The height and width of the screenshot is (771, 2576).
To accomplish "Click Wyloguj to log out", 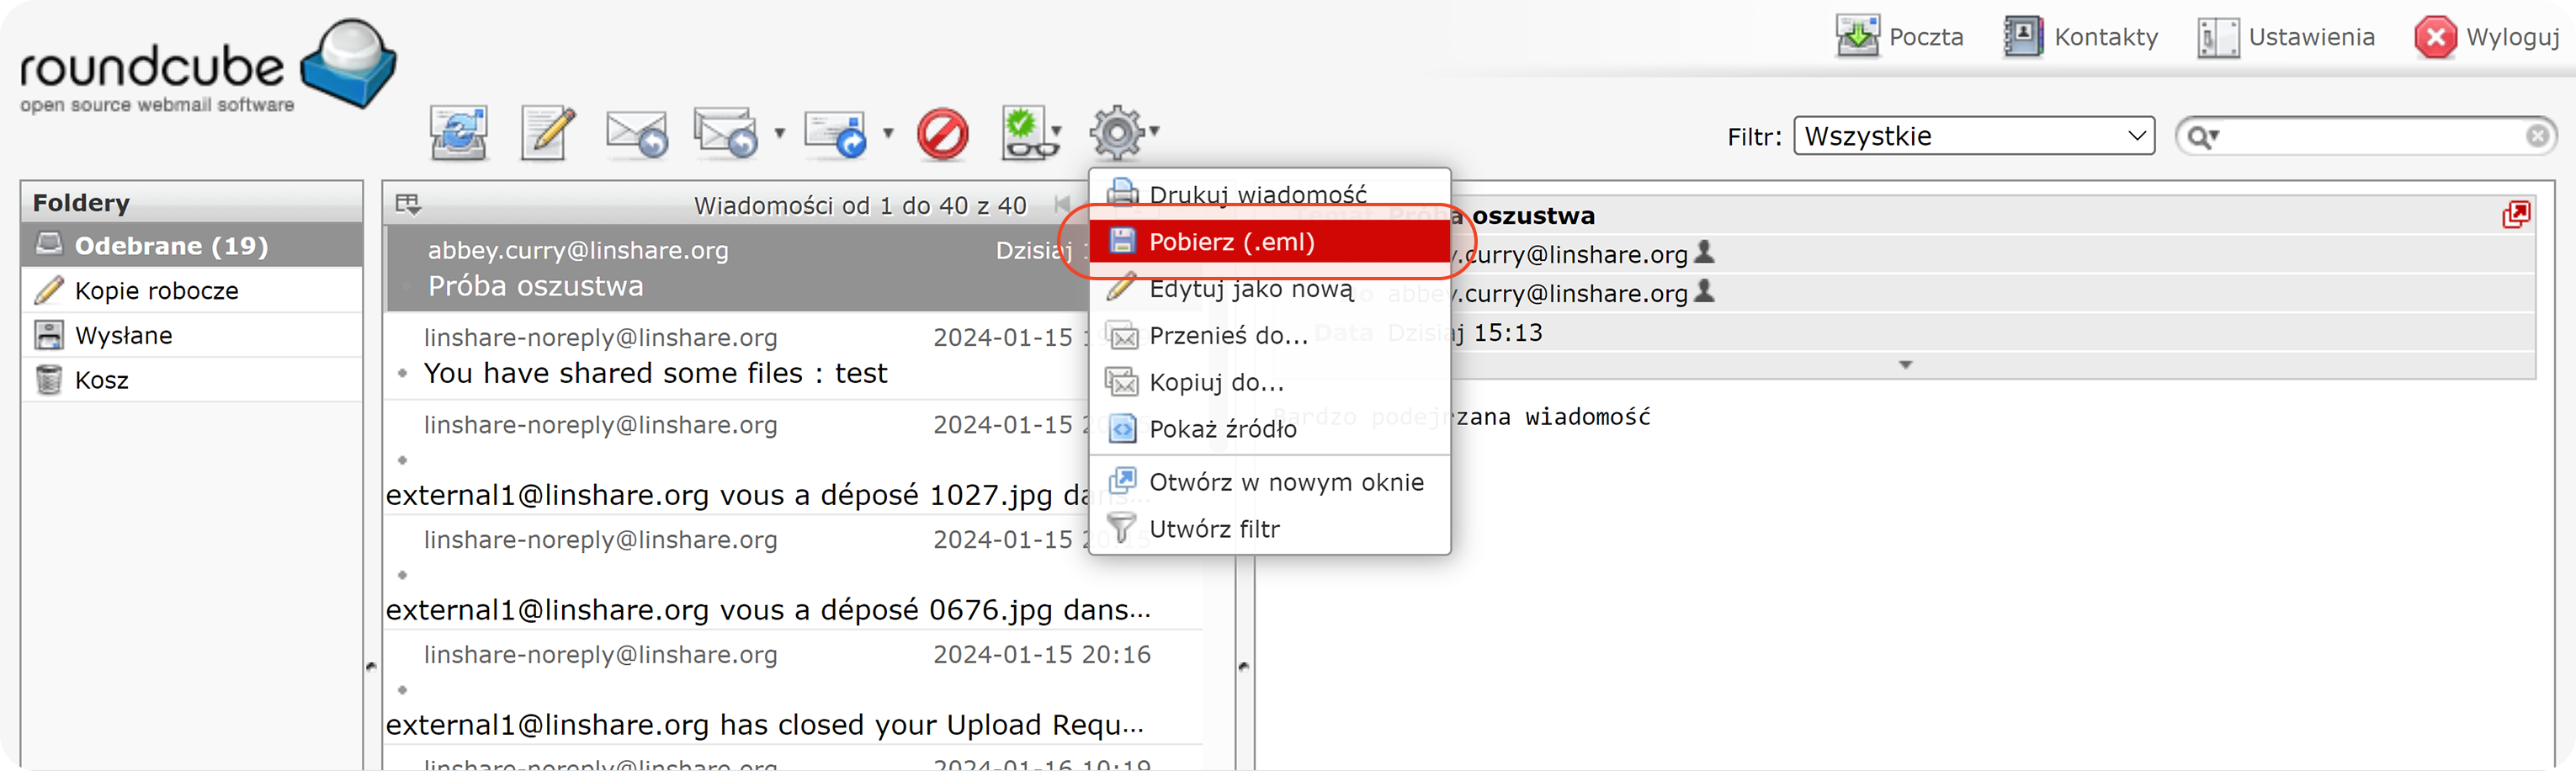I will [2487, 37].
